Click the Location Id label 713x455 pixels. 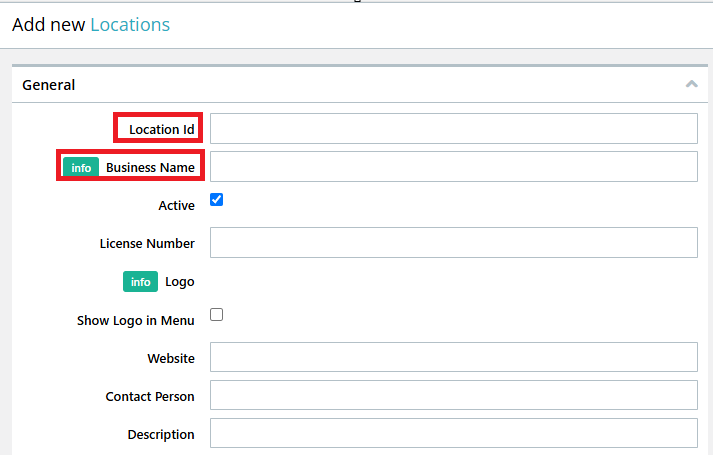162,130
